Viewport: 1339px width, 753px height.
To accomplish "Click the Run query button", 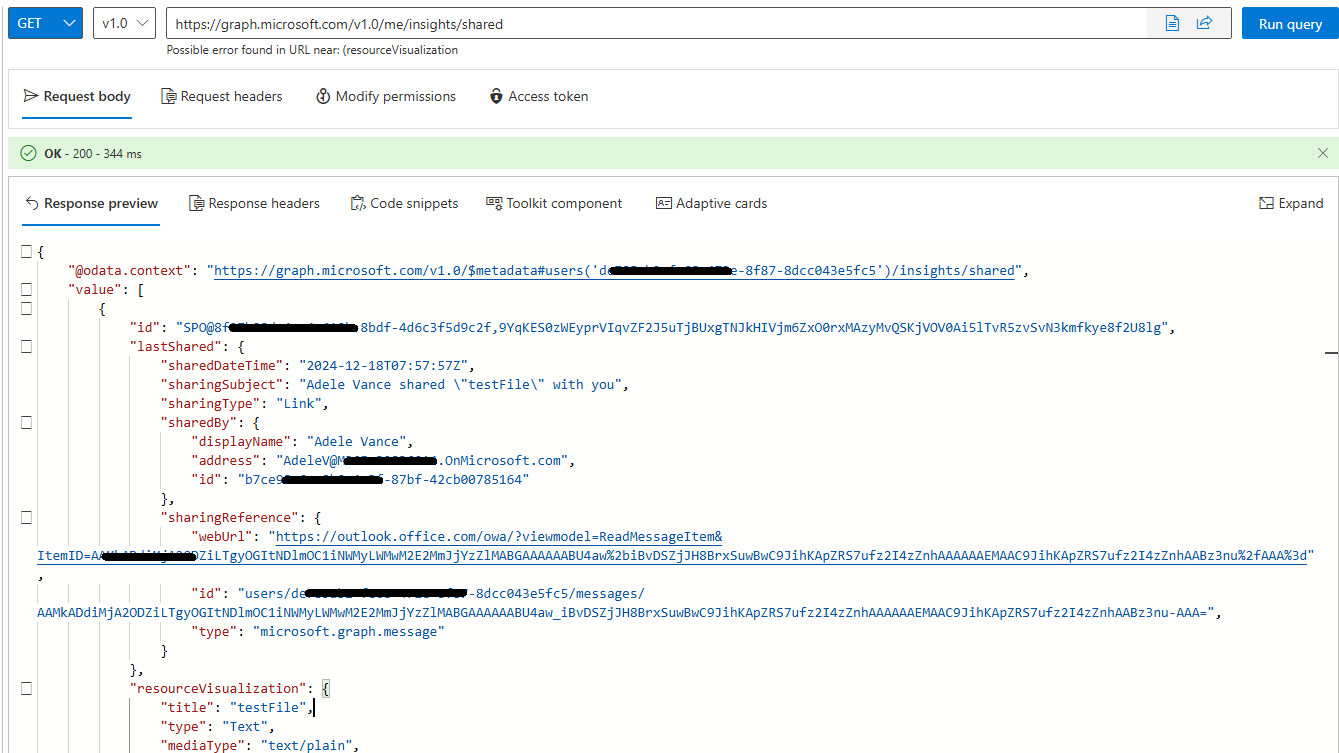I will 1289,22.
